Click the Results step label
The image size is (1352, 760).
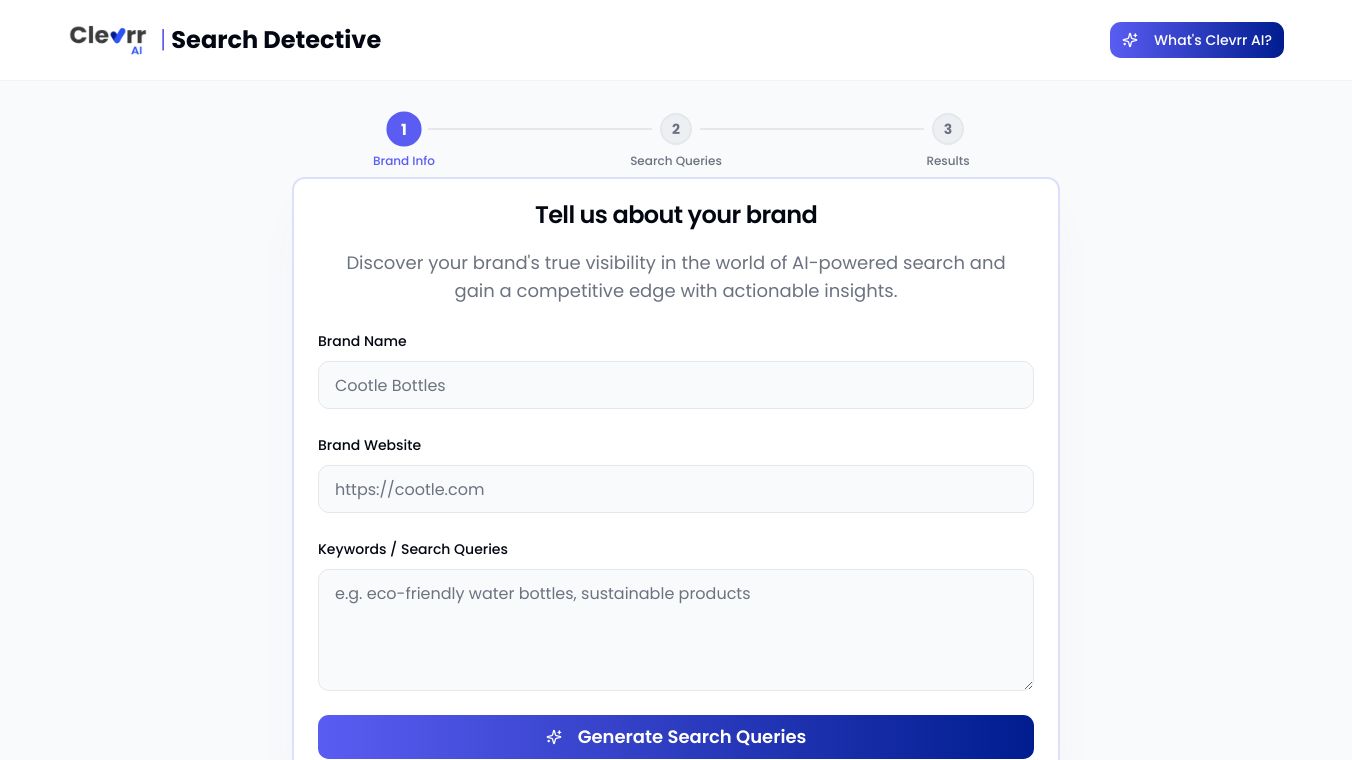point(948,161)
